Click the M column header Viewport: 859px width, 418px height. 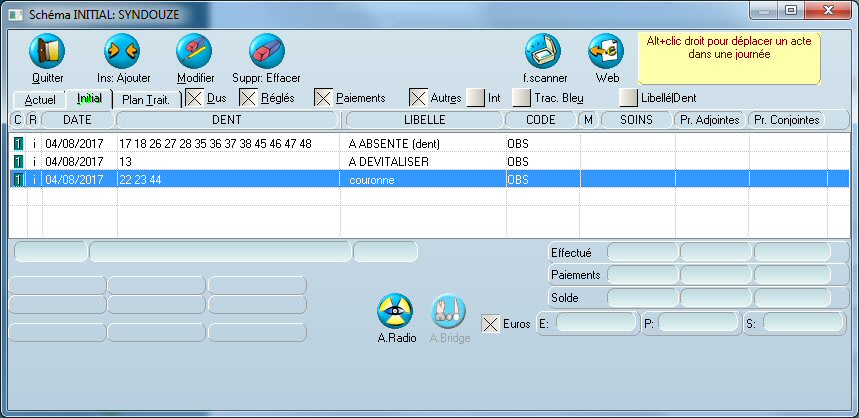[x=588, y=120]
